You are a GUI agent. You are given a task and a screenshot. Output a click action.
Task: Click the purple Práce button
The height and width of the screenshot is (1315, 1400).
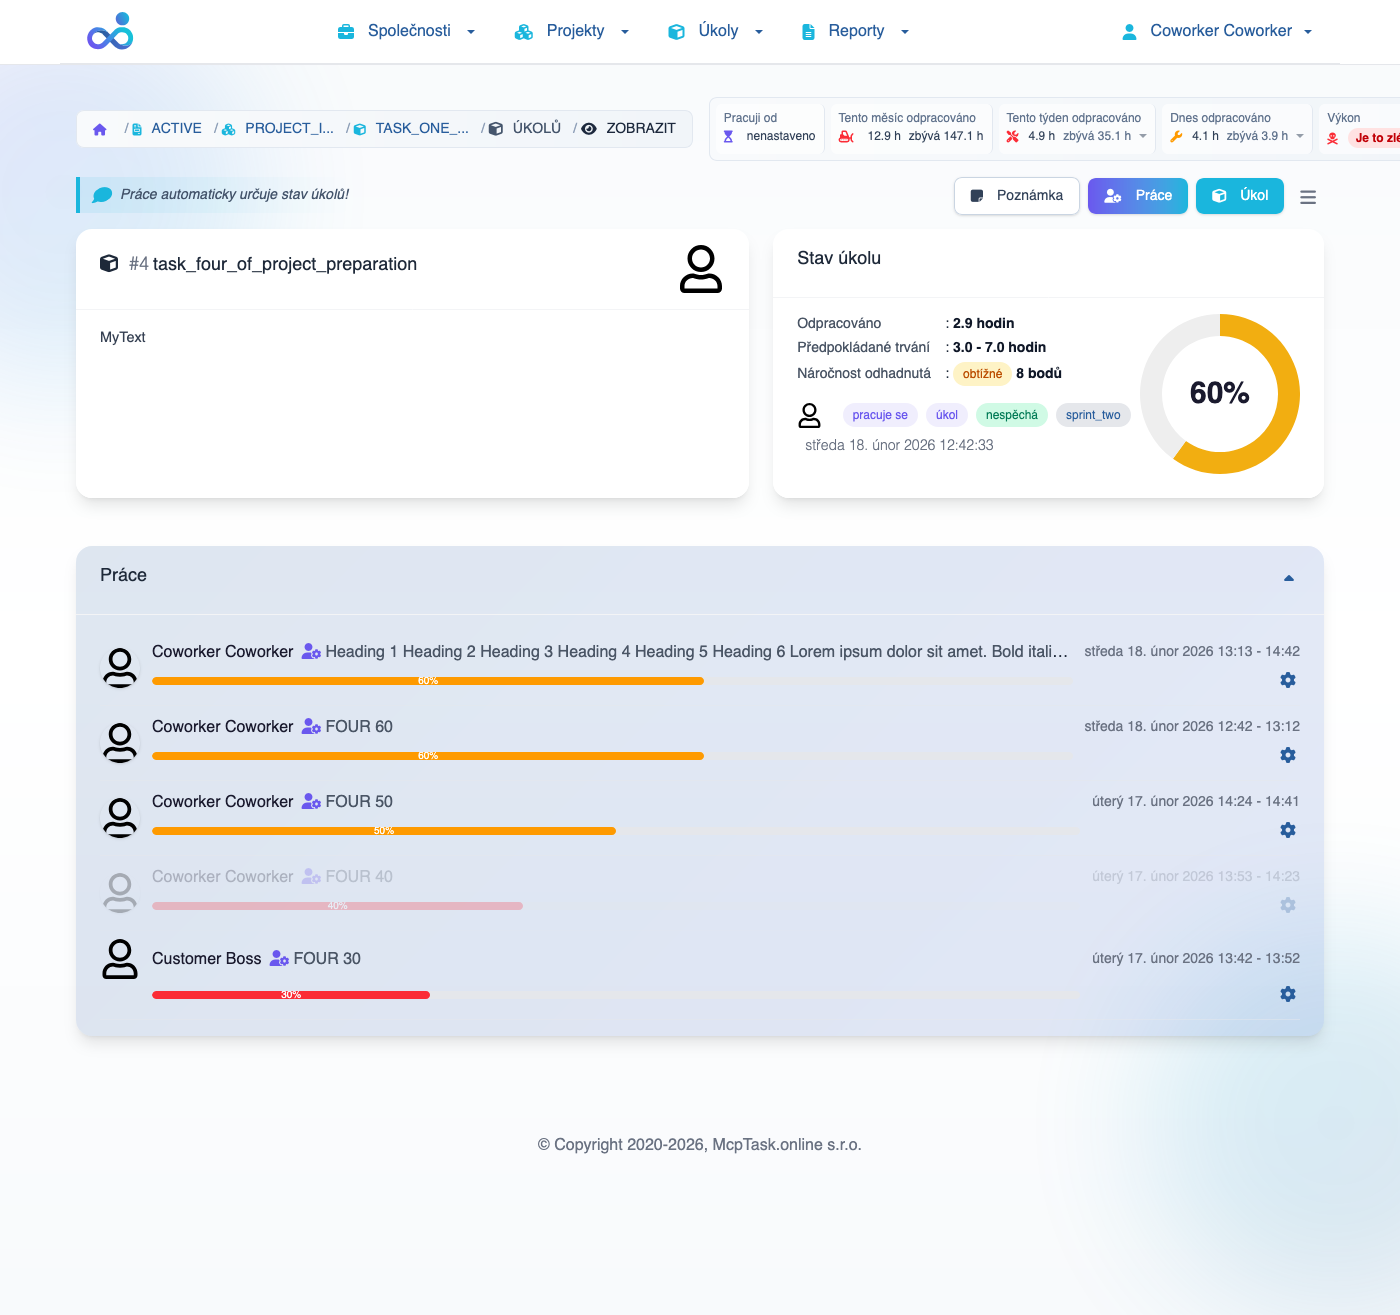point(1138,196)
